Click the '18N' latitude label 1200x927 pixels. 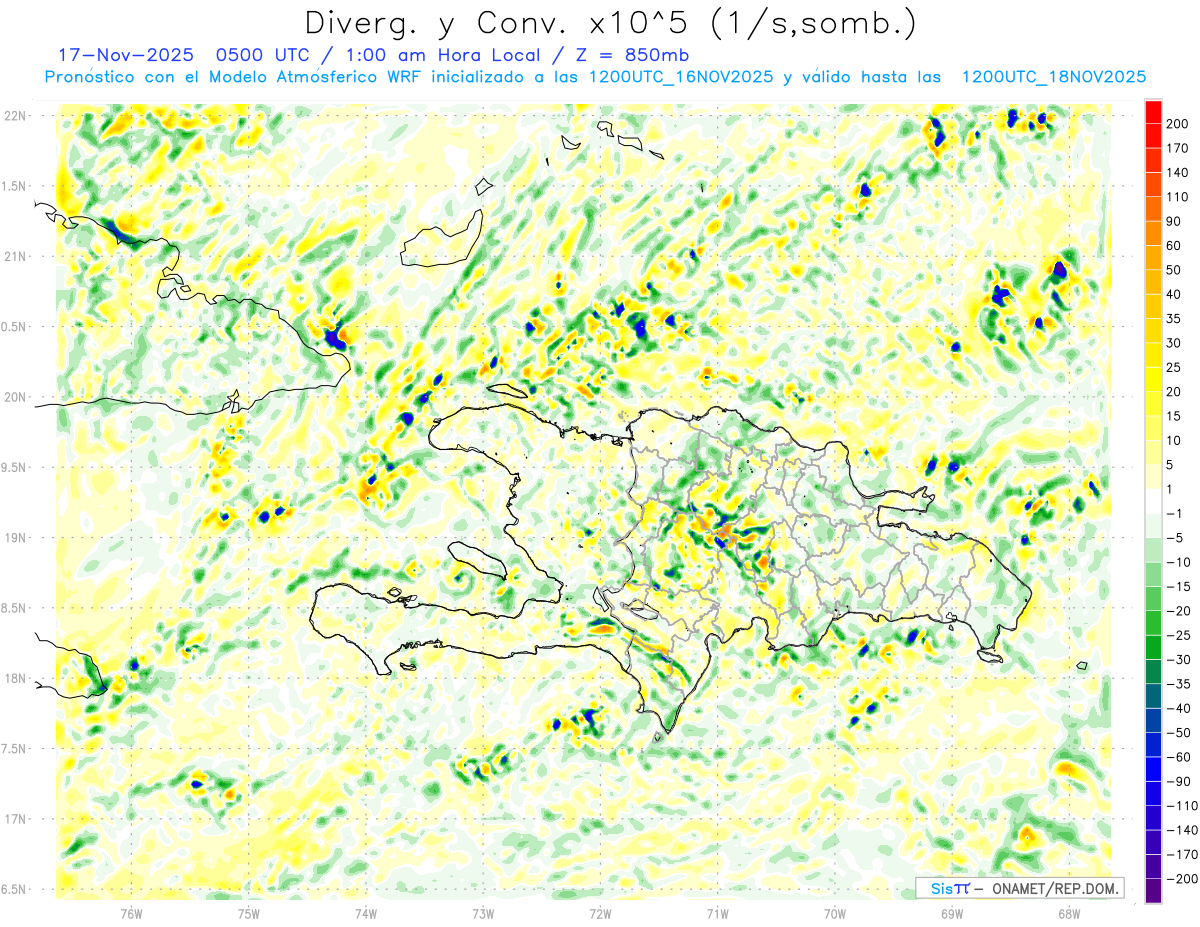click(15, 679)
